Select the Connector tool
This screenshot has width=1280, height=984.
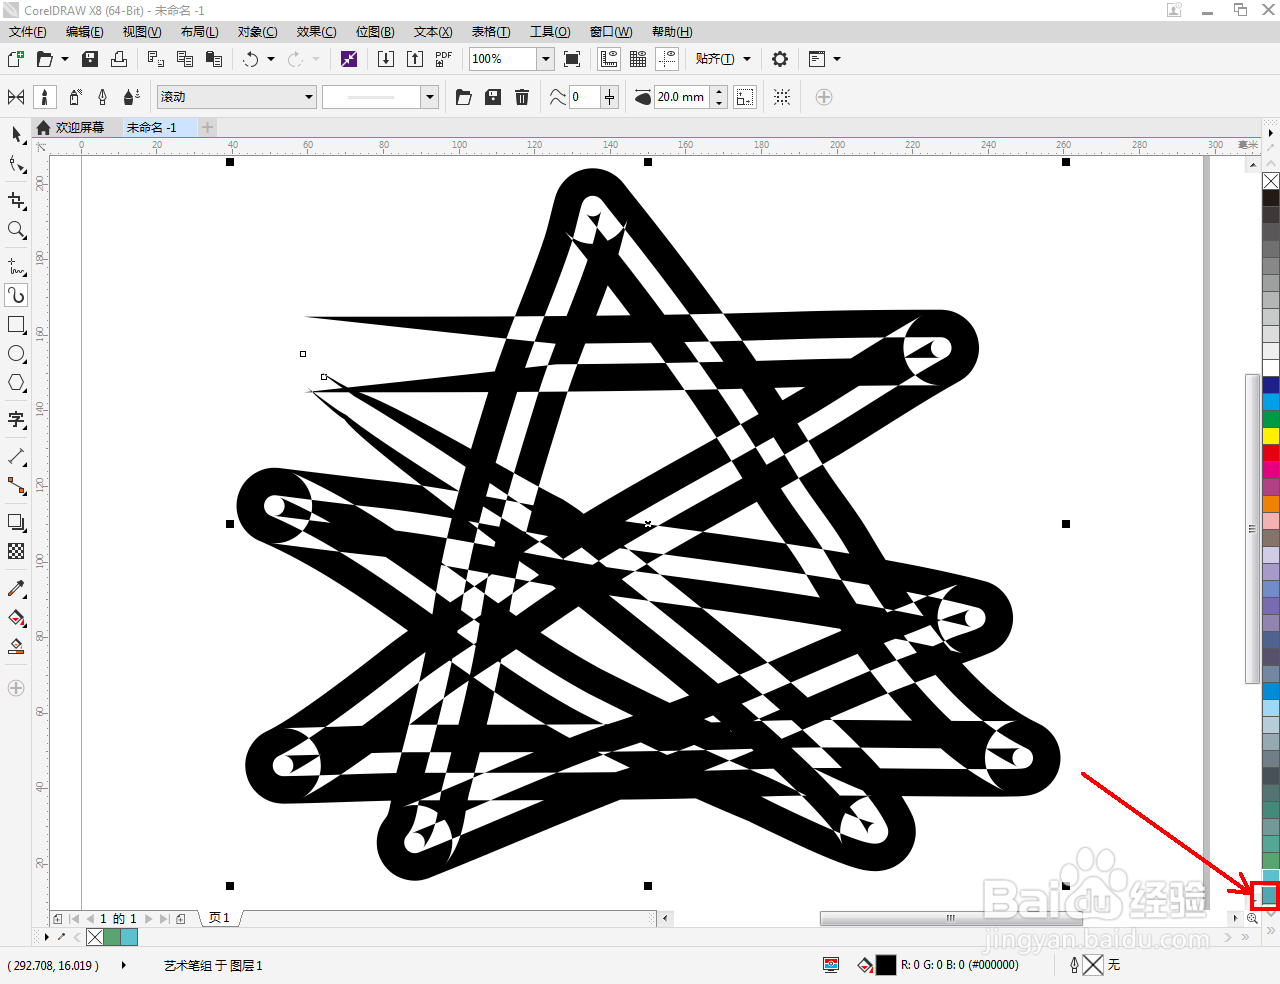pyautogui.click(x=16, y=486)
